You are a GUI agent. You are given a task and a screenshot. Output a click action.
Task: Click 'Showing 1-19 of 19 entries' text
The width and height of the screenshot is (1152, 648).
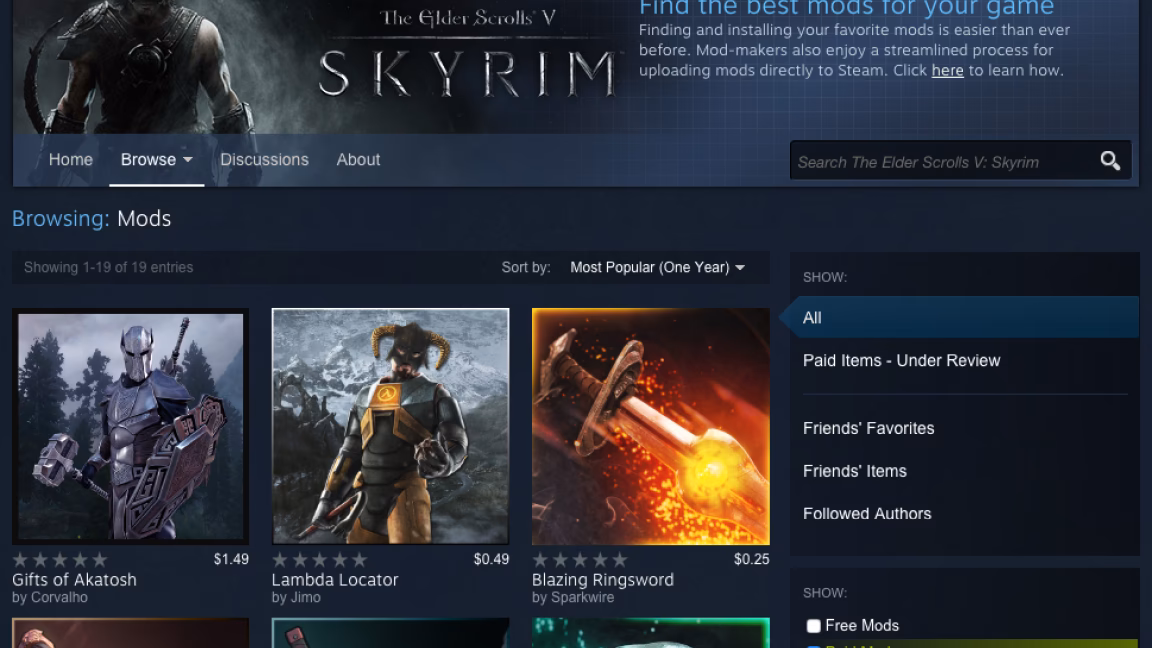[109, 267]
